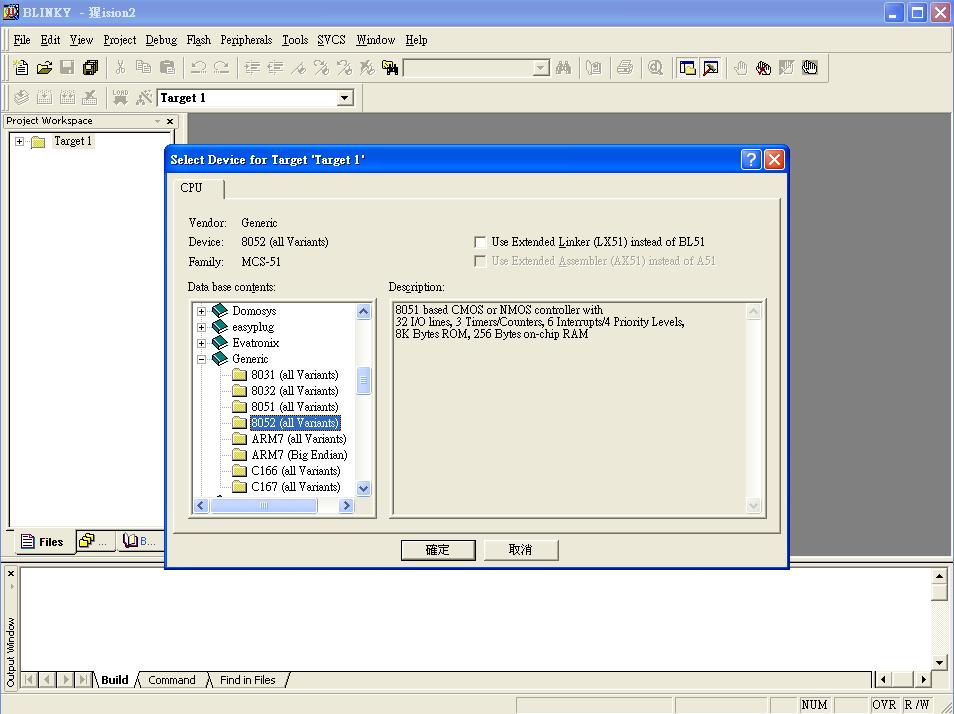Screen dimensions: 954x714
Task: Open the Target 1 dropdown list
Action: coord(345,98)
